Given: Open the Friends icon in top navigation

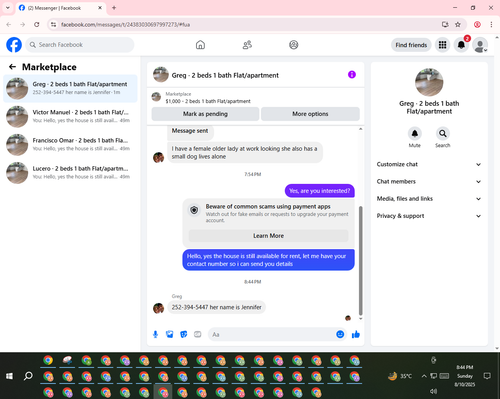Looking at the screenshot, I should 247,45.
